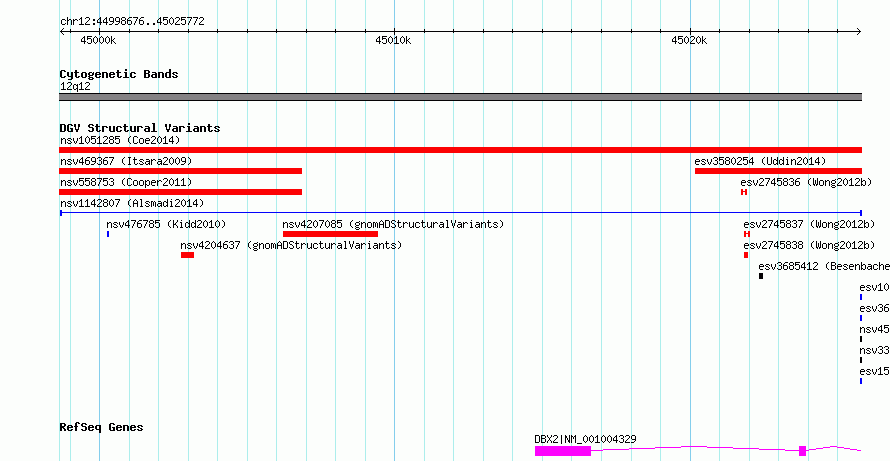Screen dimensions: 890x461
Task: Select the nsv469367 (Itsara2009) red bar
Action: [180, 171]
